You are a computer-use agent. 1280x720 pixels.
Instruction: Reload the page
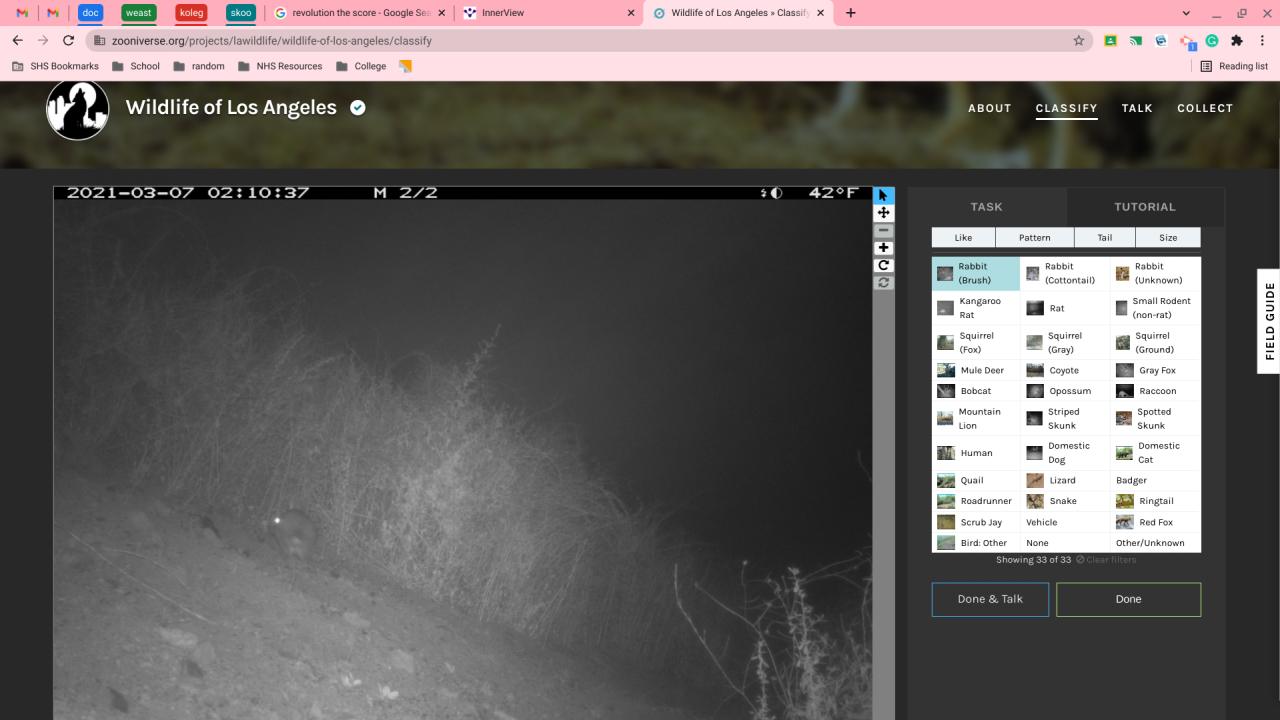(x=68, y=41)
